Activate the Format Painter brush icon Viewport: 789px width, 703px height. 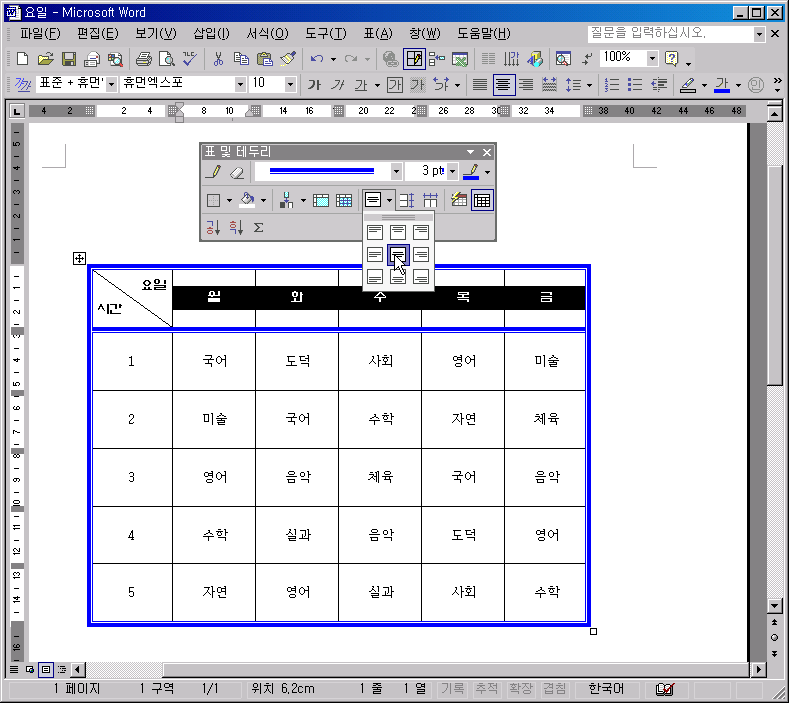[288, 59]
